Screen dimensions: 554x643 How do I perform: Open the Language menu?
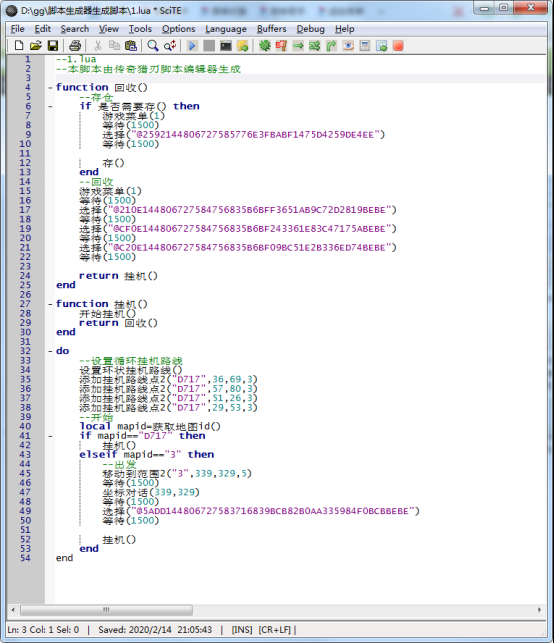point(226,29)
